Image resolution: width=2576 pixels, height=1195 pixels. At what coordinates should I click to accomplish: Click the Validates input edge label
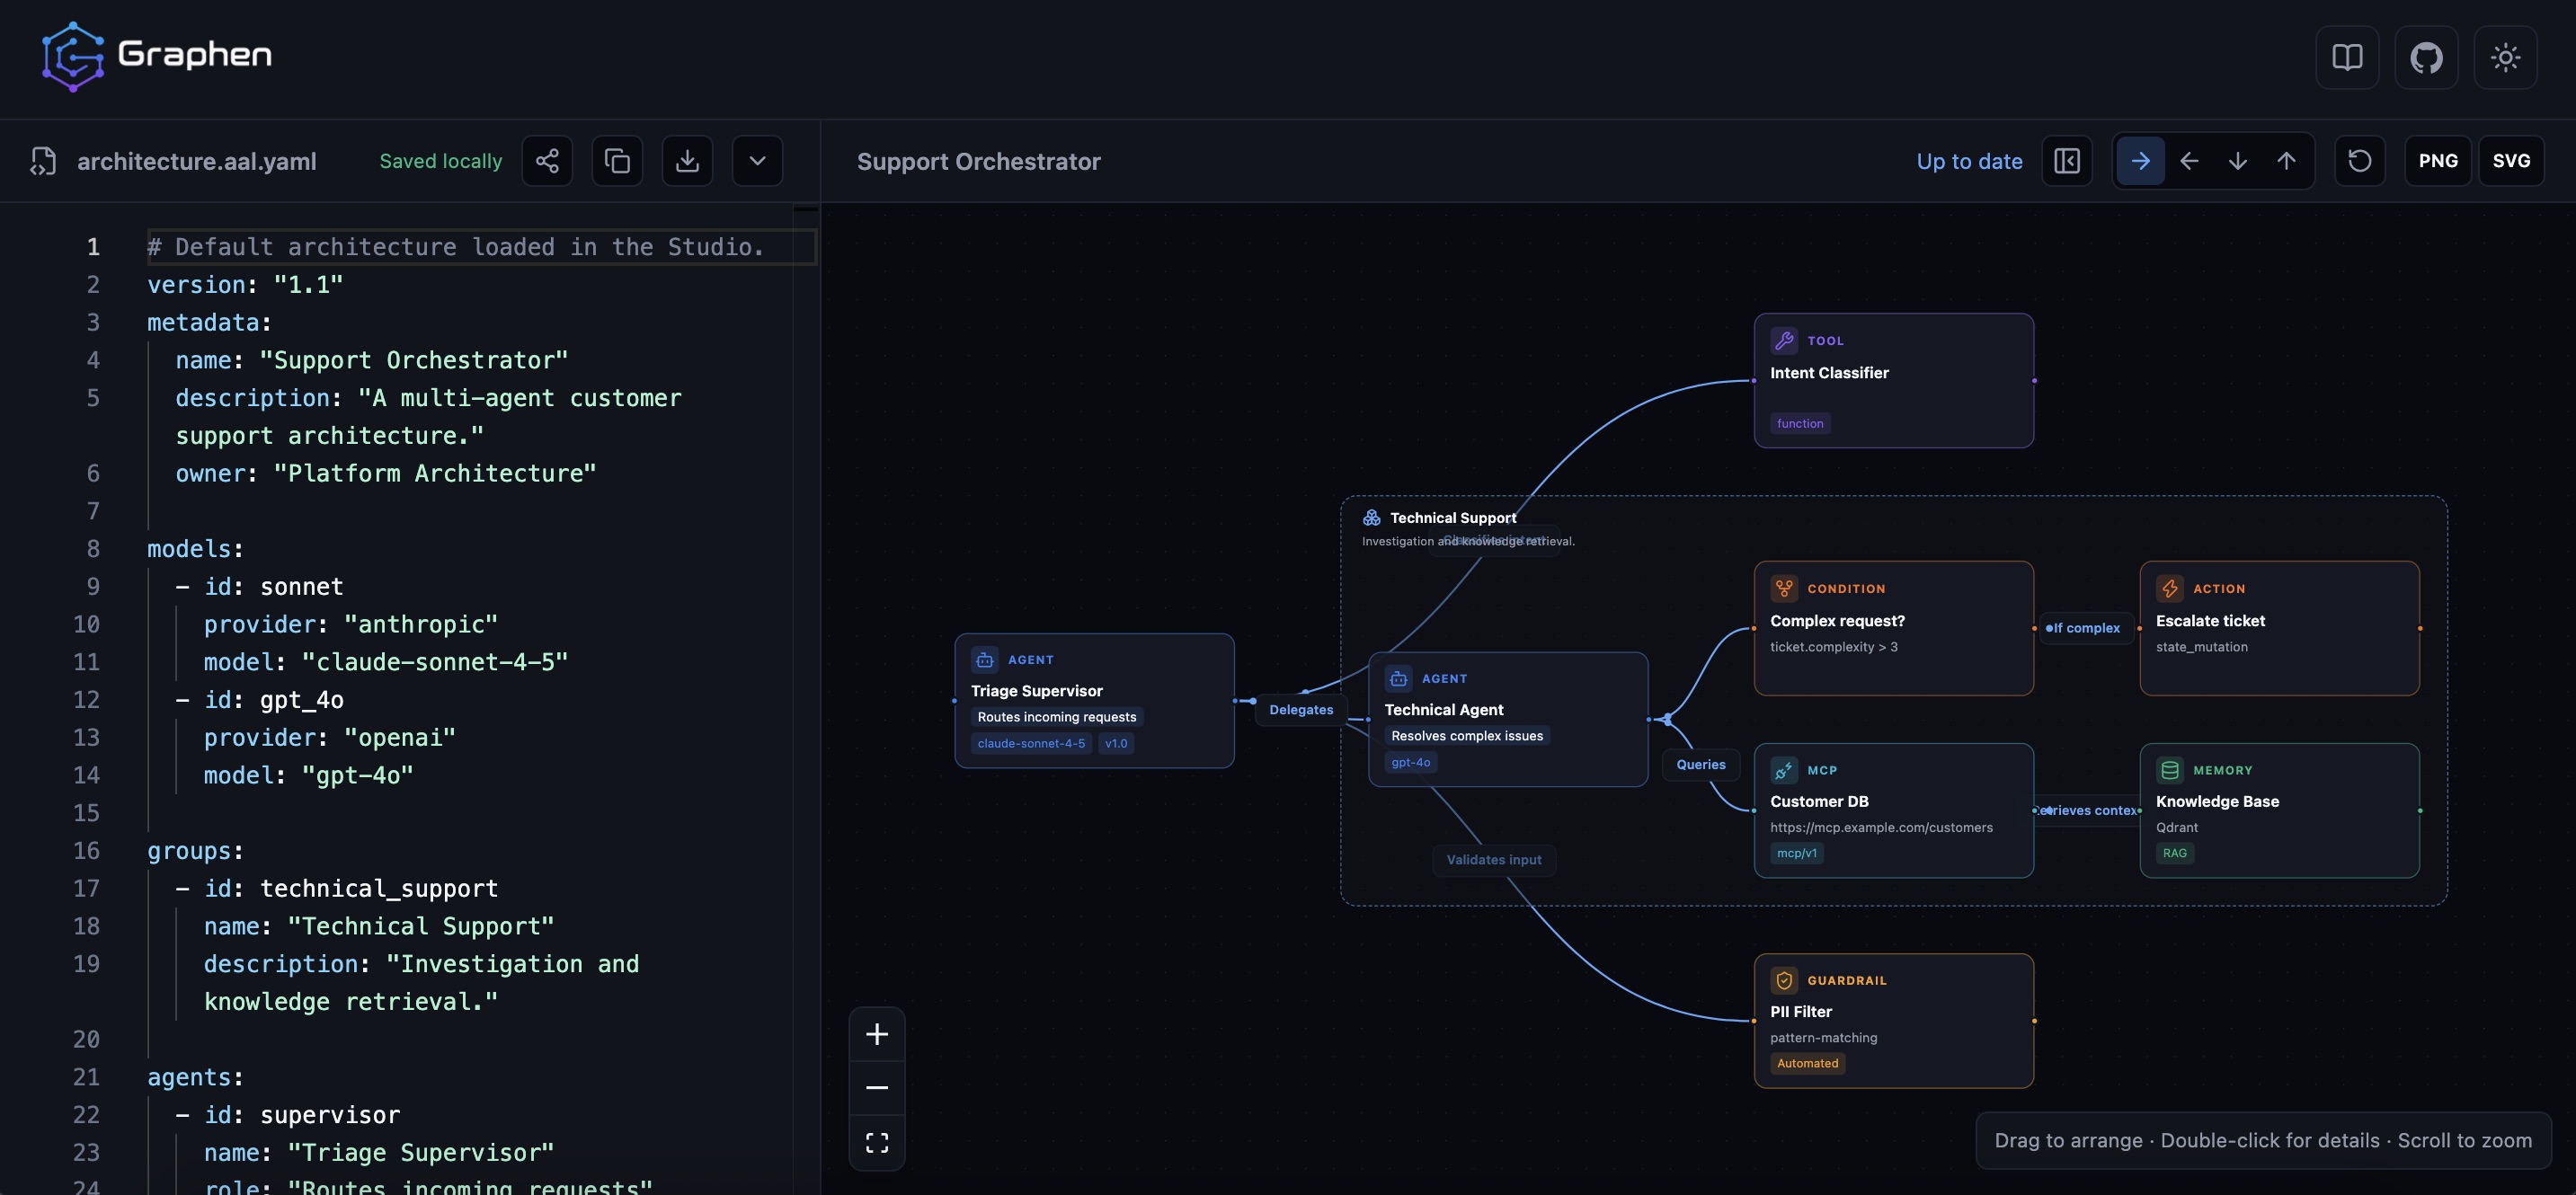coord(1494,860)
